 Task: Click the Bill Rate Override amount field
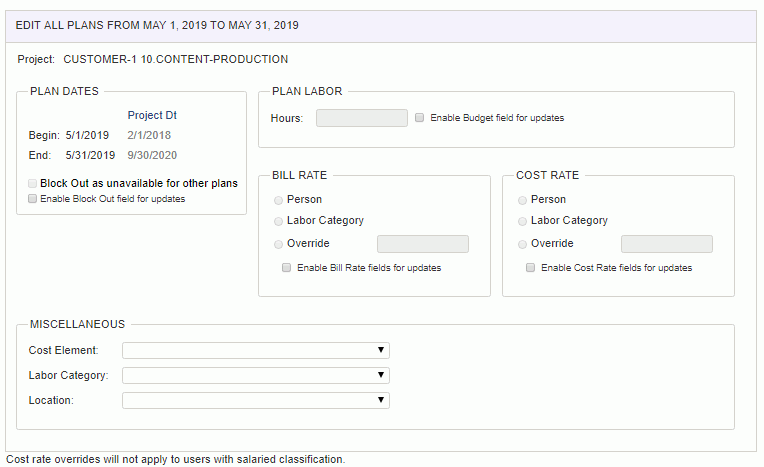[423, 244]
